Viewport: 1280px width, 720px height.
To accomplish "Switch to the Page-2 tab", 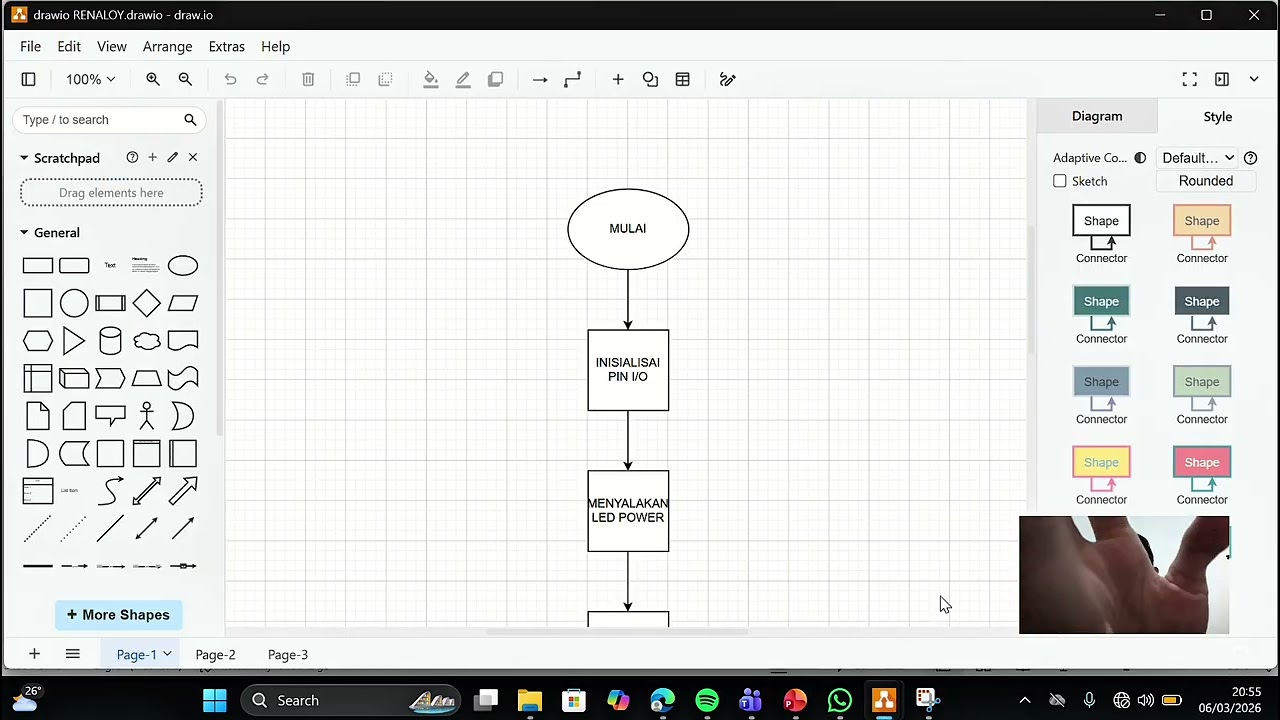I will 215,655.
